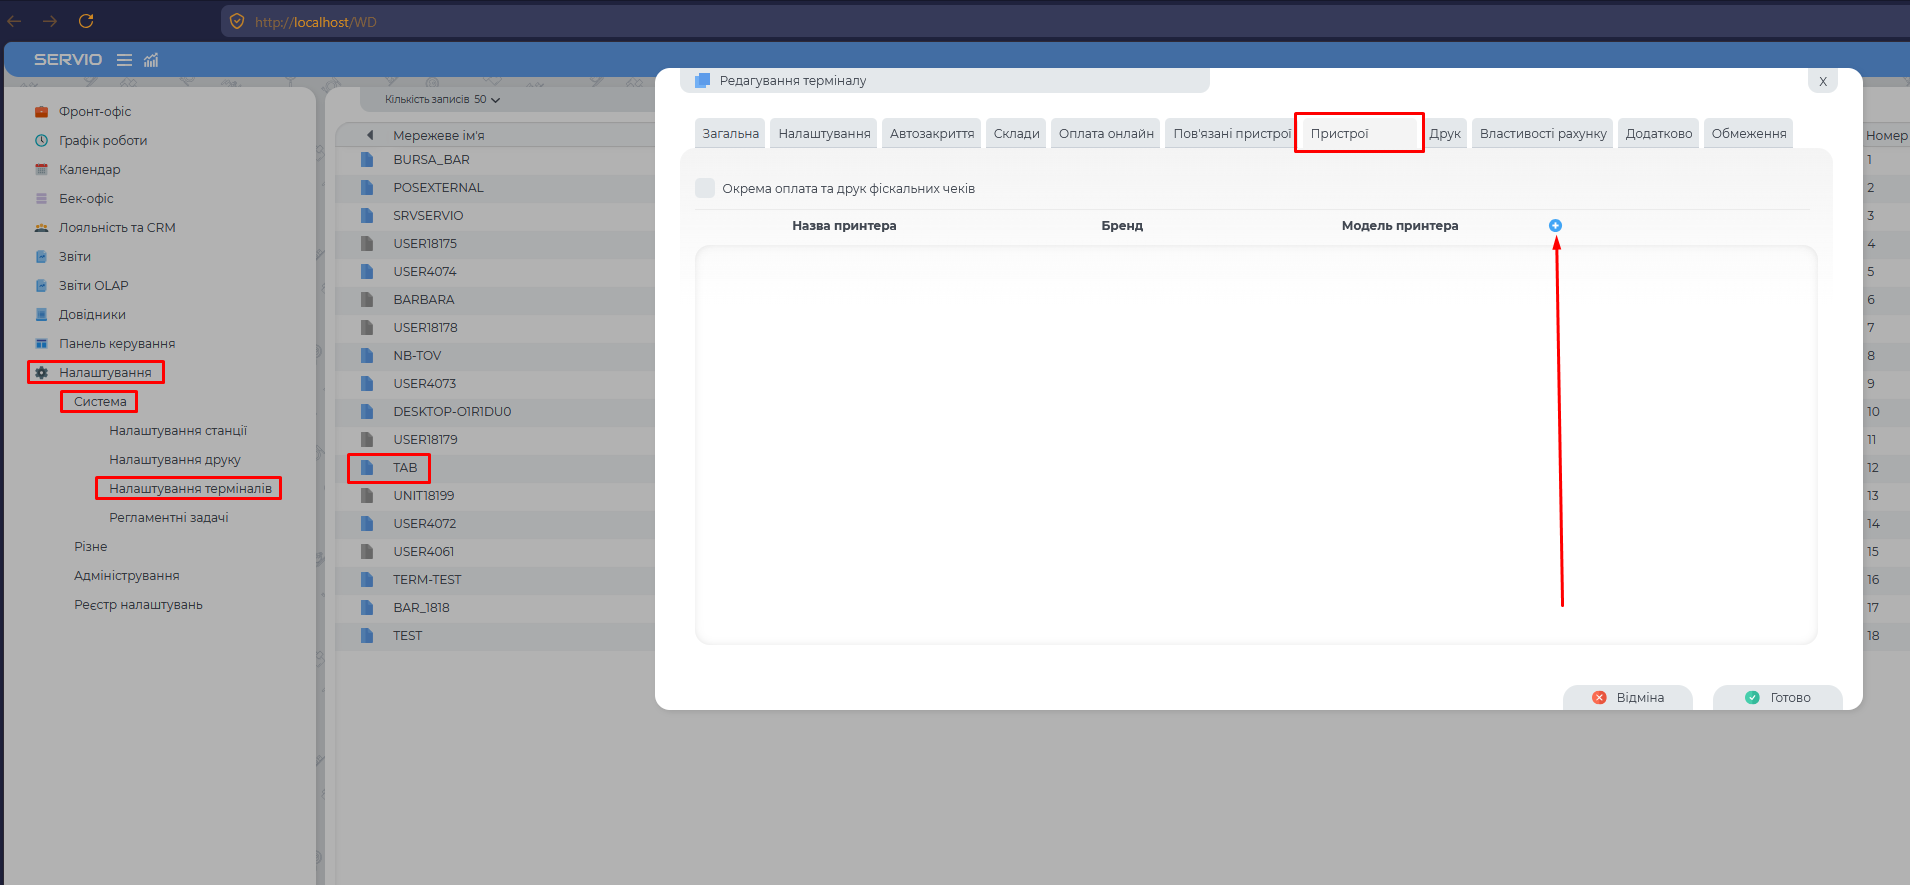Enable Окрема оплата та друк фіскальних чеків
The image size is (1910, 885).
(x=705, y=188)
